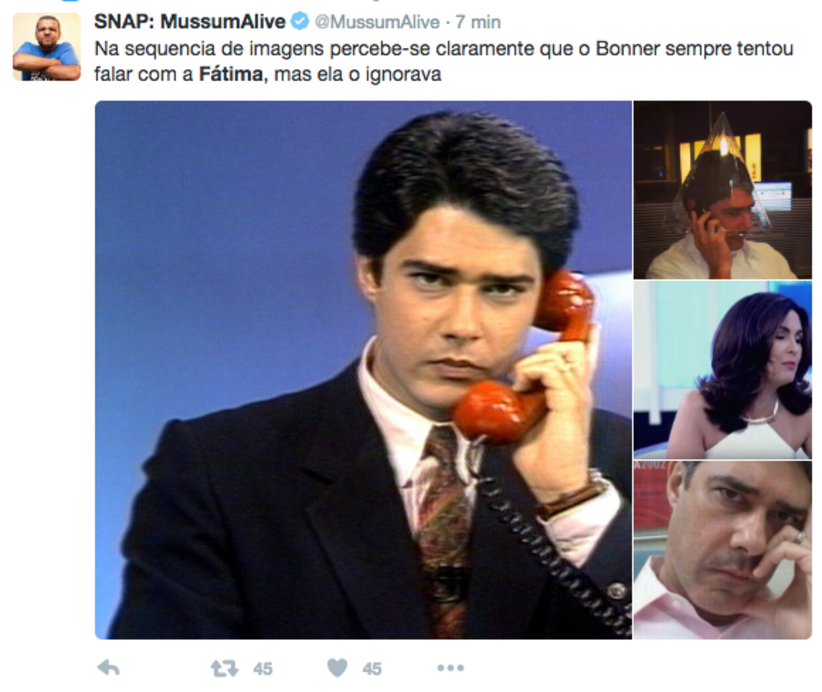Click the tweet text mentioning Bonner
Image resolution: width=822 pixels, height=692 pixels.
click(444, 61)
